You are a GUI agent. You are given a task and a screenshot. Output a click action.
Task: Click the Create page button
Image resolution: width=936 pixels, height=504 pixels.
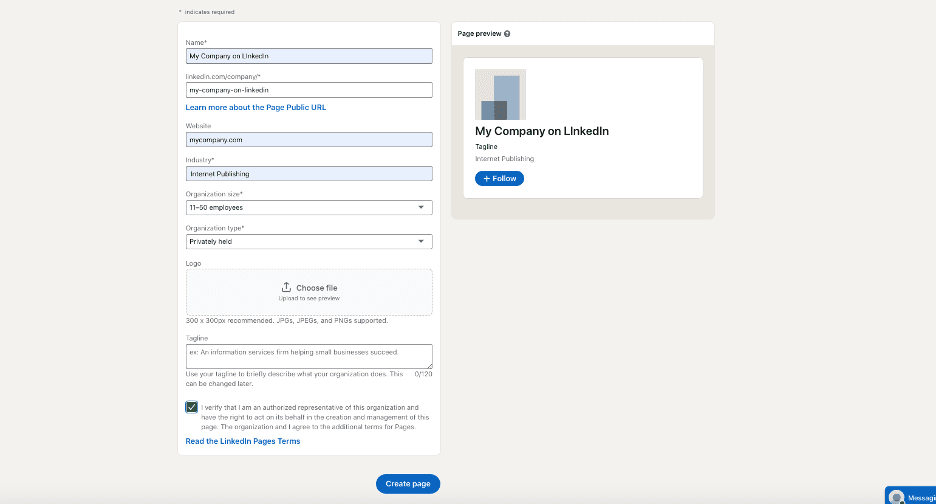pyautogui.click(x=408, y=484)
